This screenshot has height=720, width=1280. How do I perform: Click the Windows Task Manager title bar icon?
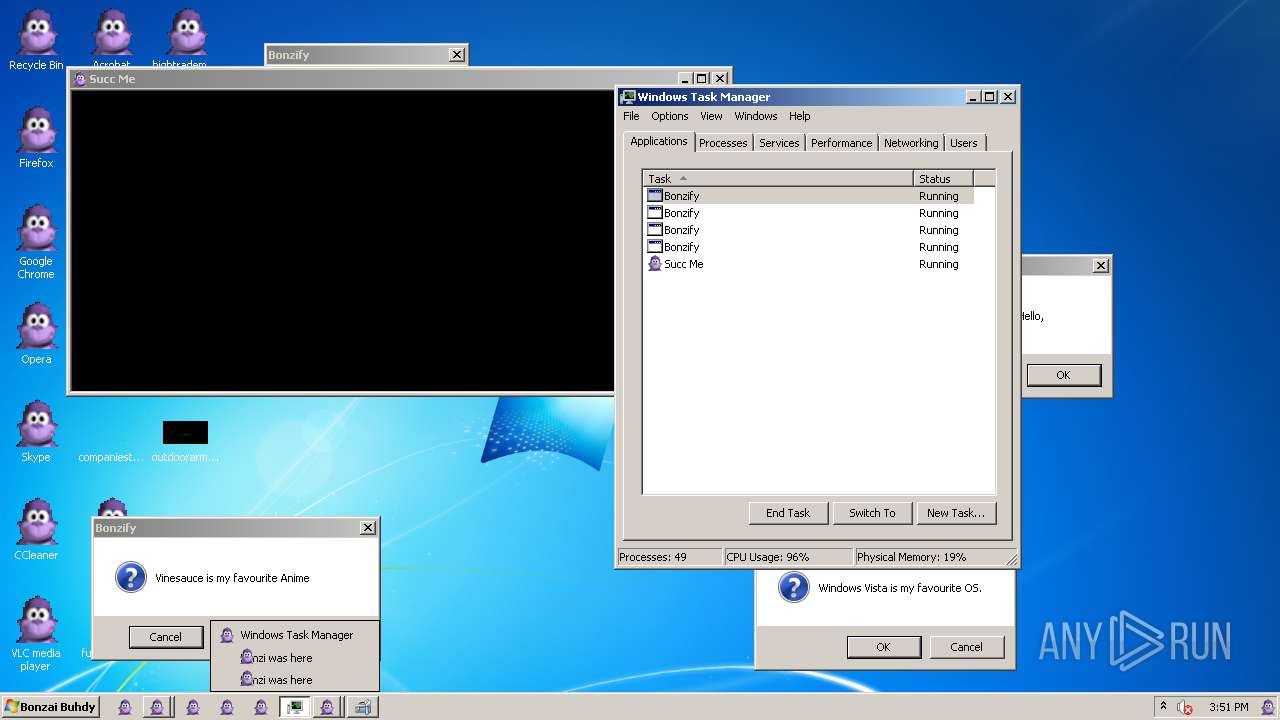pos(628,97)
